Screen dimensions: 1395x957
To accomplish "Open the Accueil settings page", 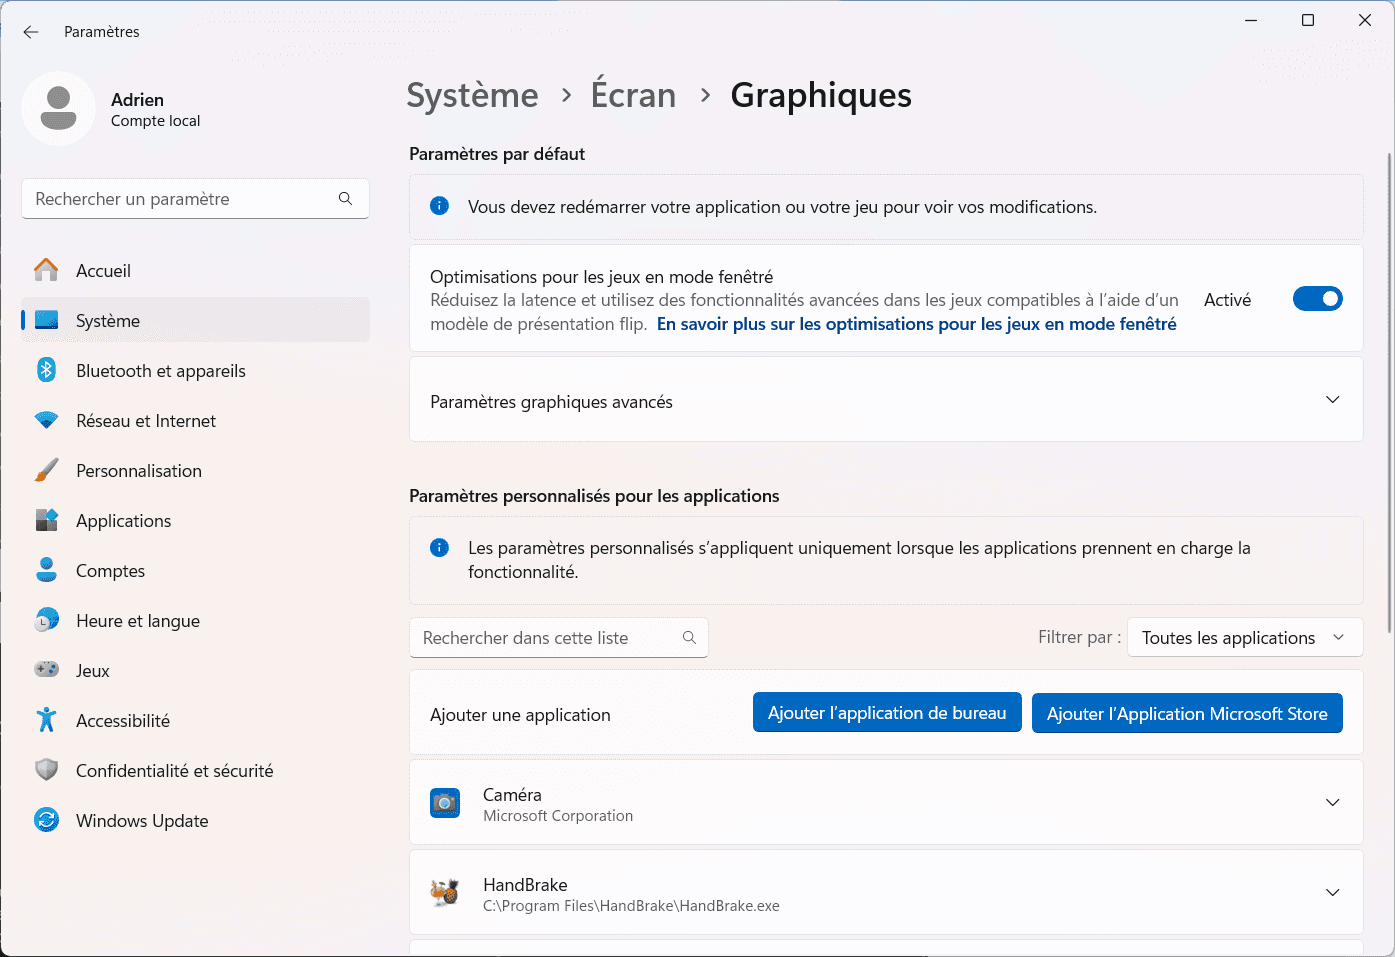I will pos(195,270).
